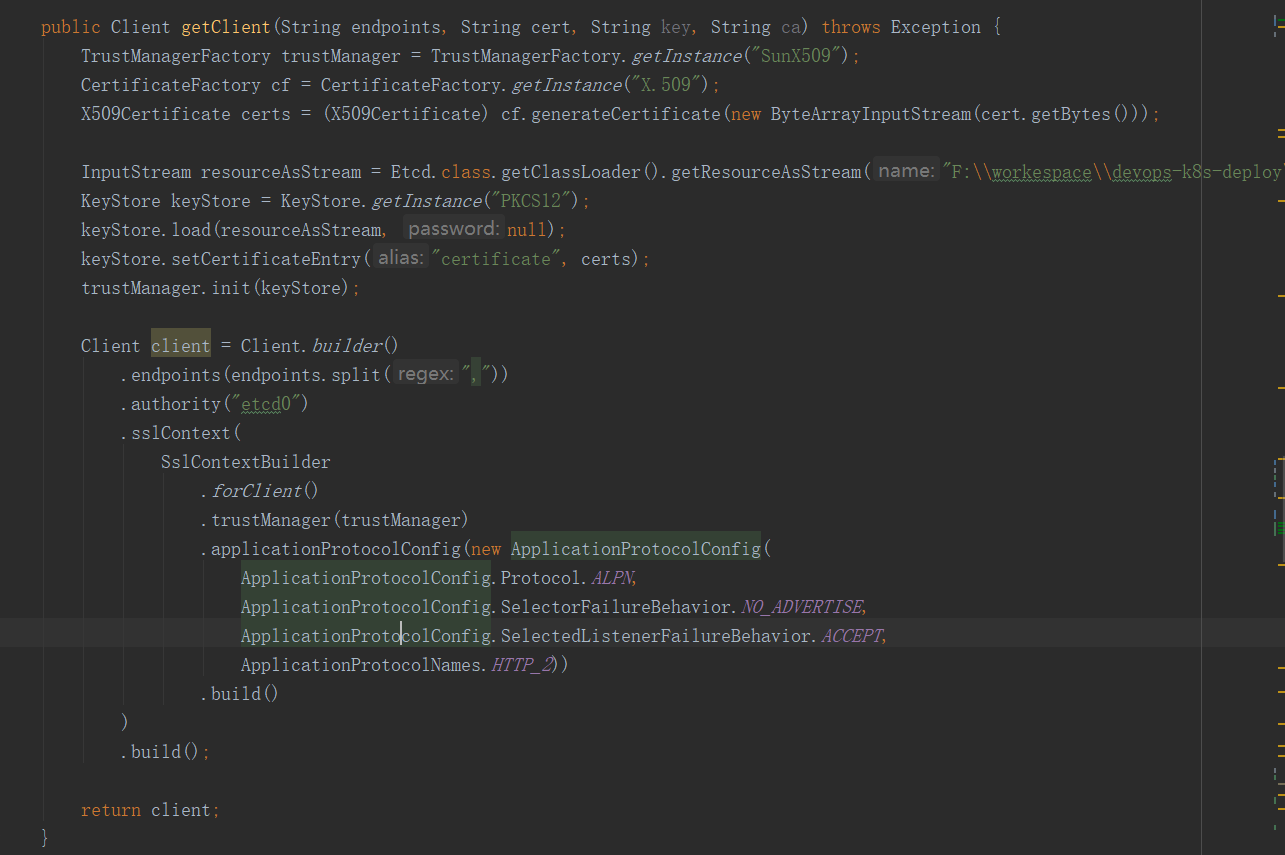Click the "SunX509" string literal
Viewport: 1285px width, 855px height.
[x=796, y=56]
